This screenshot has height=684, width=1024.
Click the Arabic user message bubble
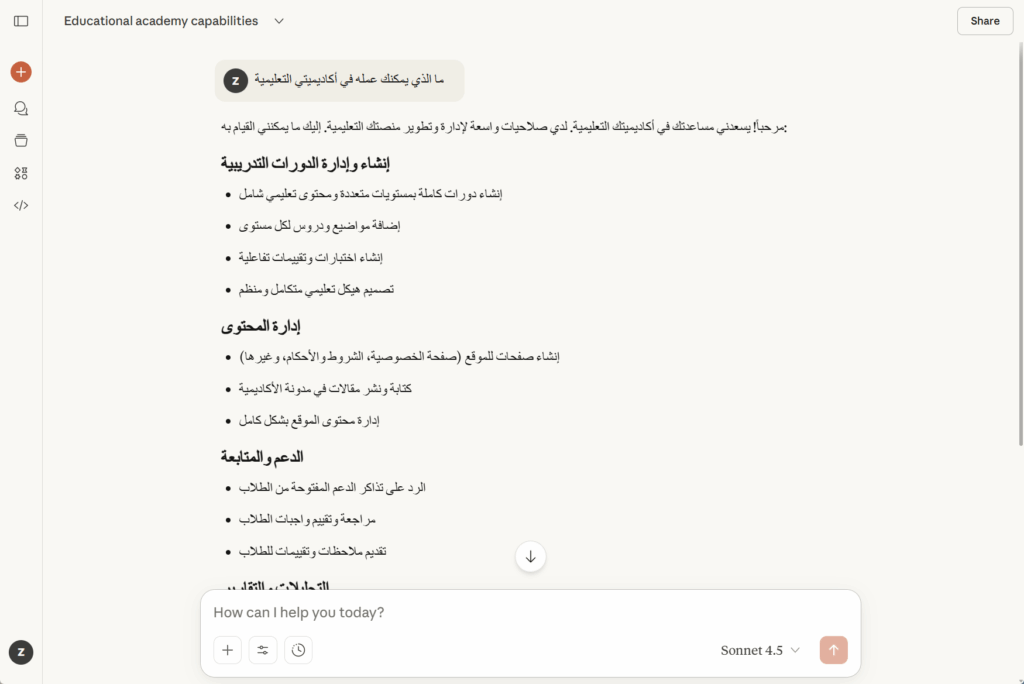(350, 80)
